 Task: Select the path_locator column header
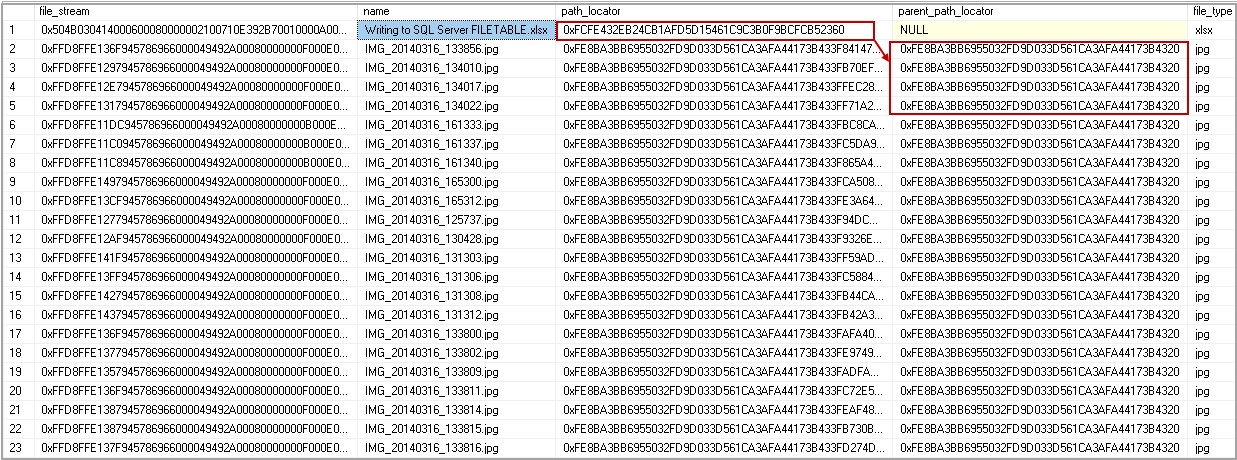(x=724, y=11)
